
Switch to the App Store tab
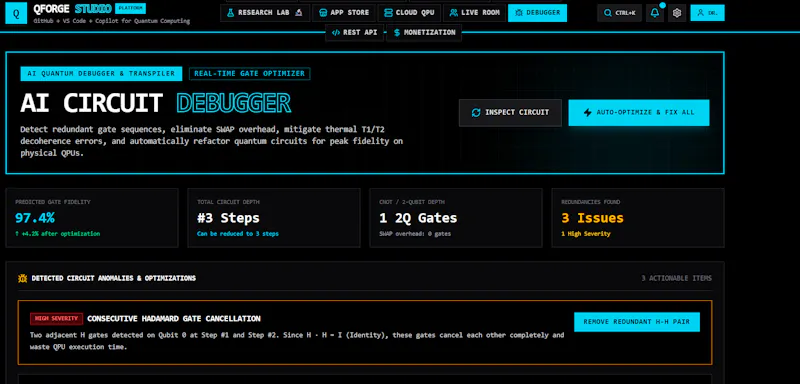(344, 13)
